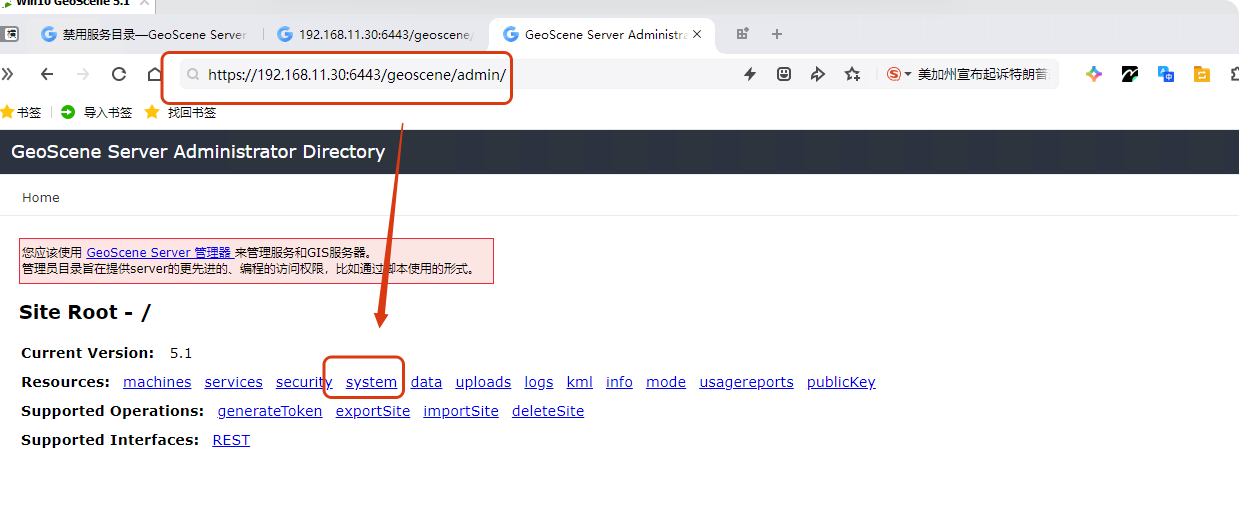This screenshot has height=506, width=1239.
Task: Open the 书签 bookmarks star folder
Action: [21, 113]
